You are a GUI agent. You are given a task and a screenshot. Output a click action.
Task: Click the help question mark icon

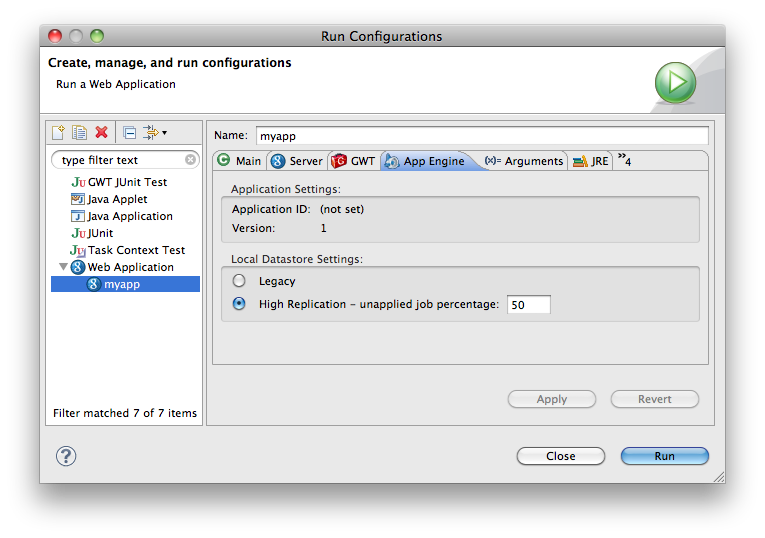(66, 456)
